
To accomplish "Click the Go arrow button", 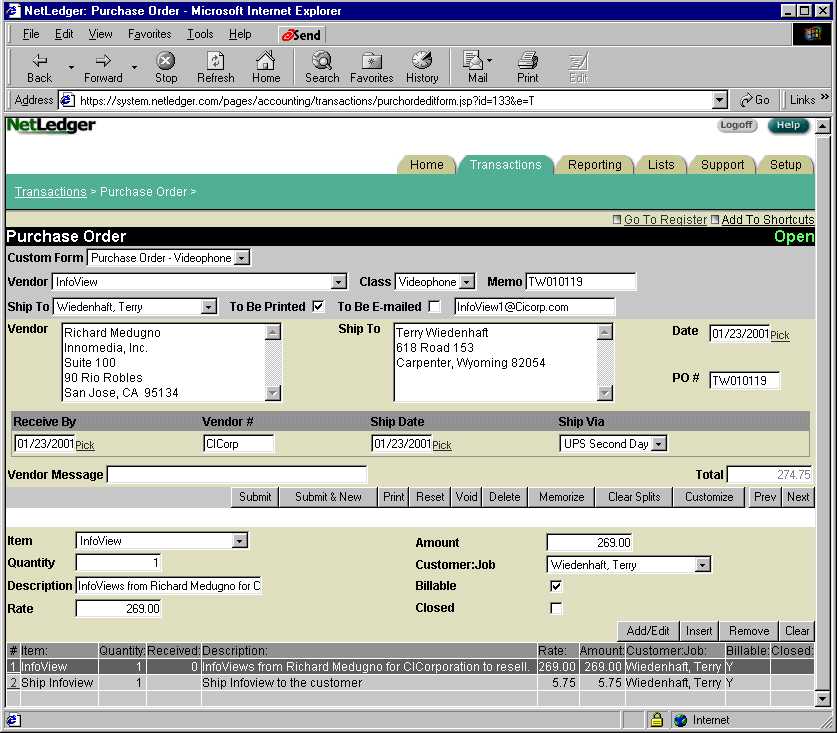I will click(754, 100).
